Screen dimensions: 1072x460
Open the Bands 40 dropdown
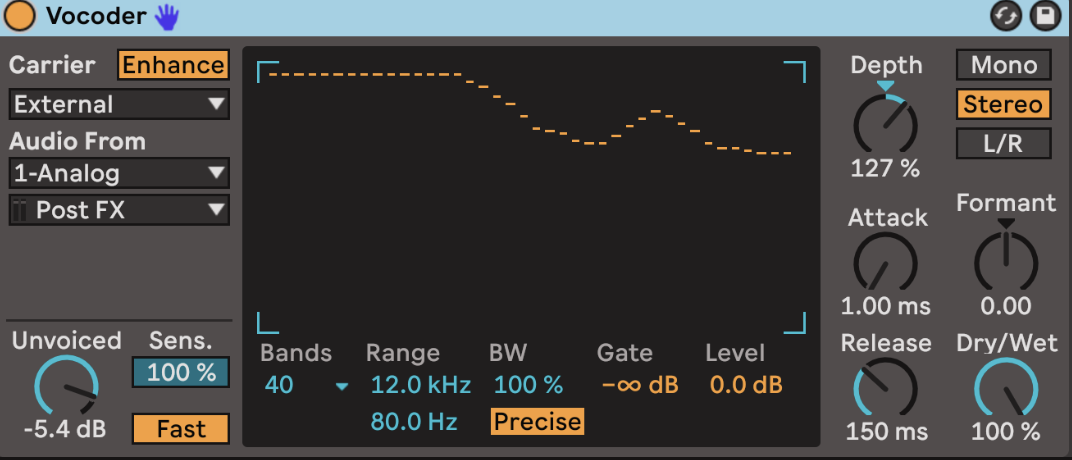306,385
